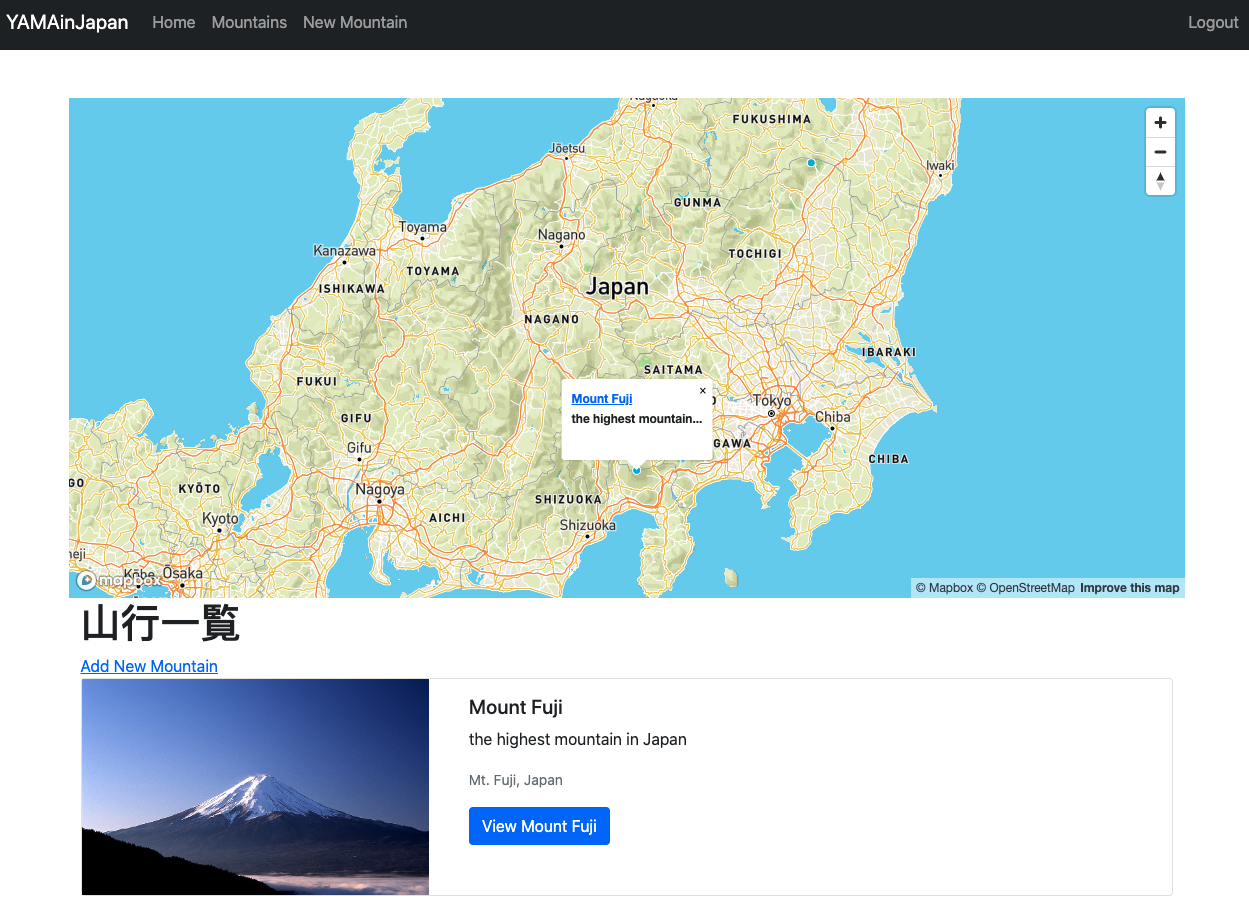Click the large Japan label on map

tap(617, 286)
